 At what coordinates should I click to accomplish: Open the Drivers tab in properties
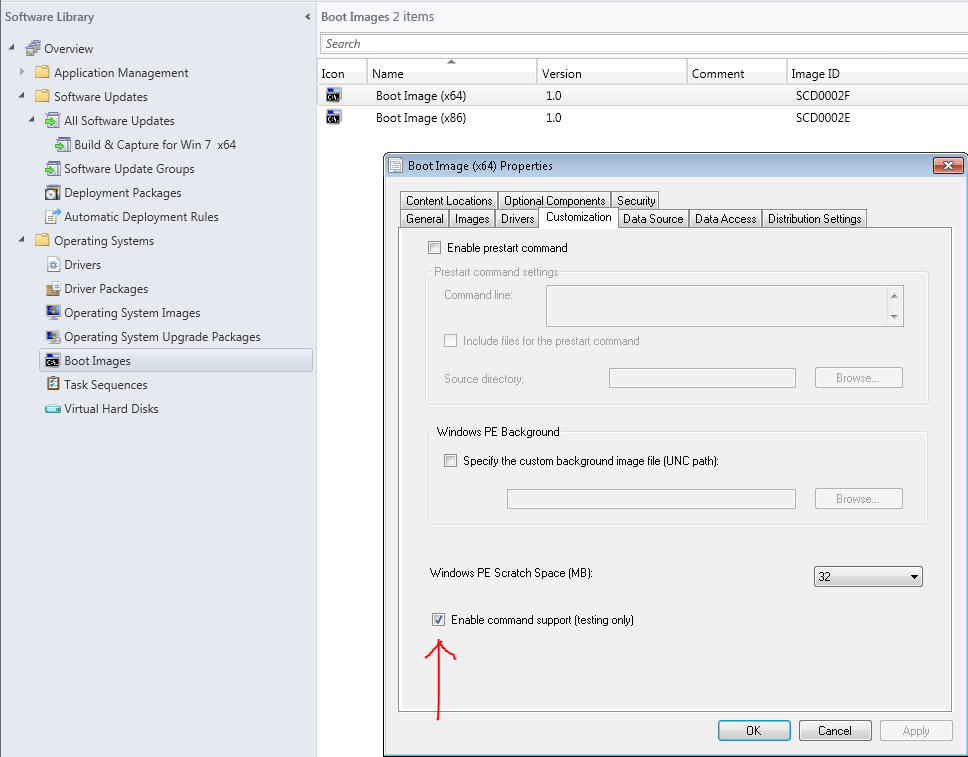click(x=517, y=219)
